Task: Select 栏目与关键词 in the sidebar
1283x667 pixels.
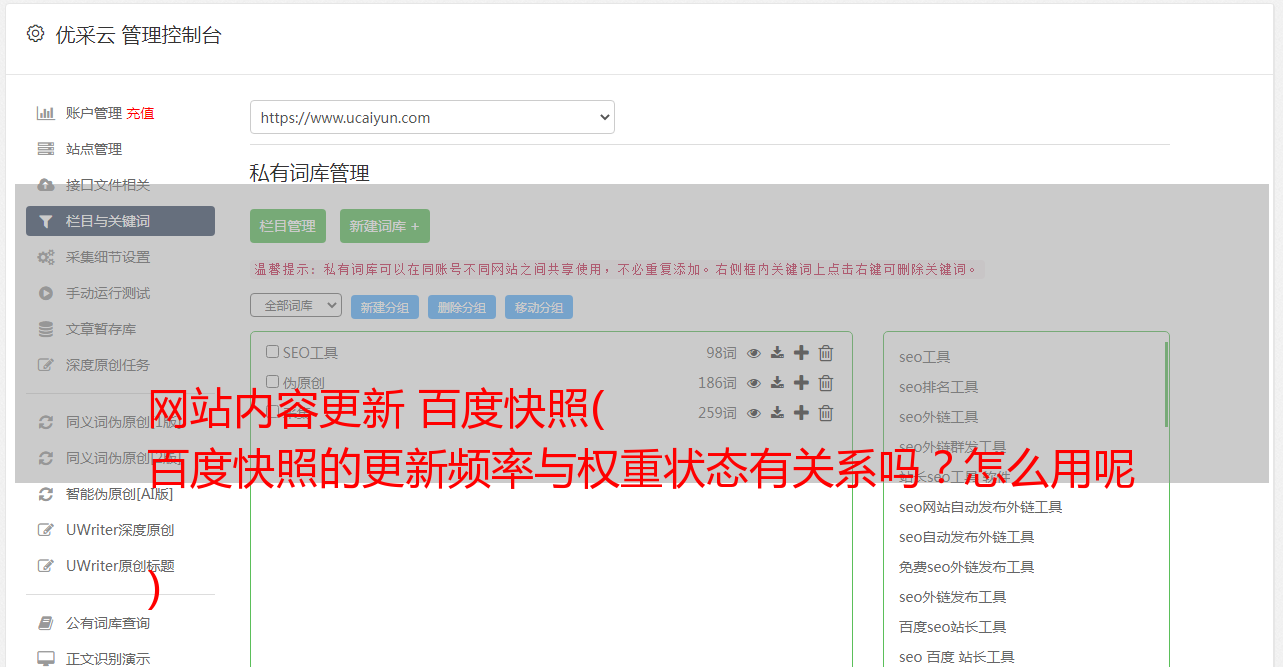Action: pos(120,221)
